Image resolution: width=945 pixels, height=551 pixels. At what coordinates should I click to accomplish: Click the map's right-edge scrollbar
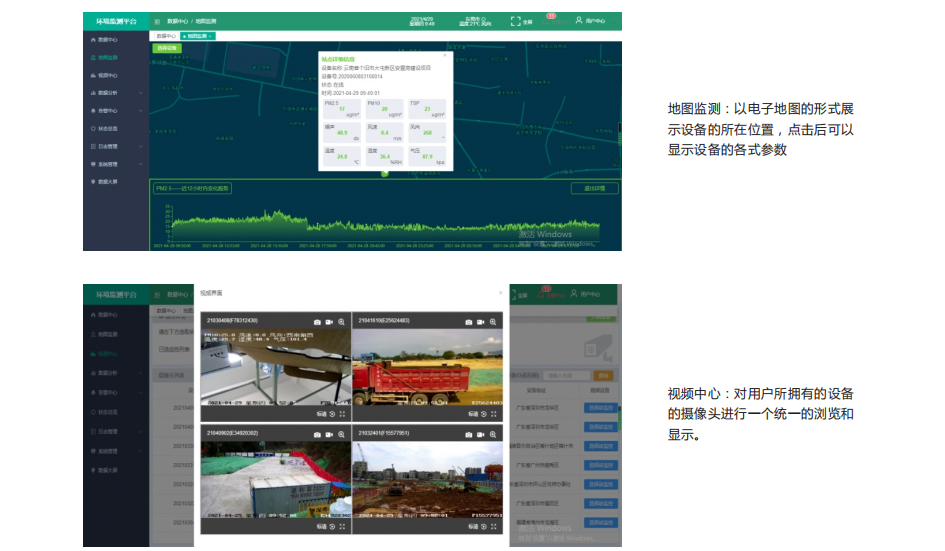[x=620, y=134]
